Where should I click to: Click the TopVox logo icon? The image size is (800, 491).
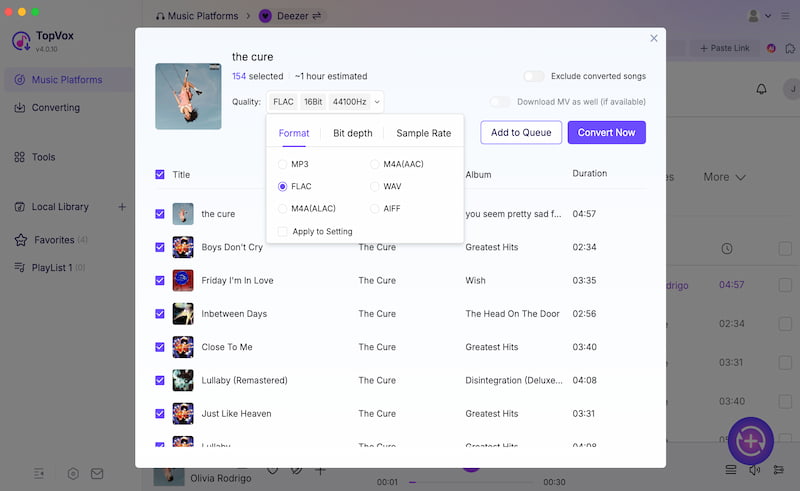pos(21,41)
